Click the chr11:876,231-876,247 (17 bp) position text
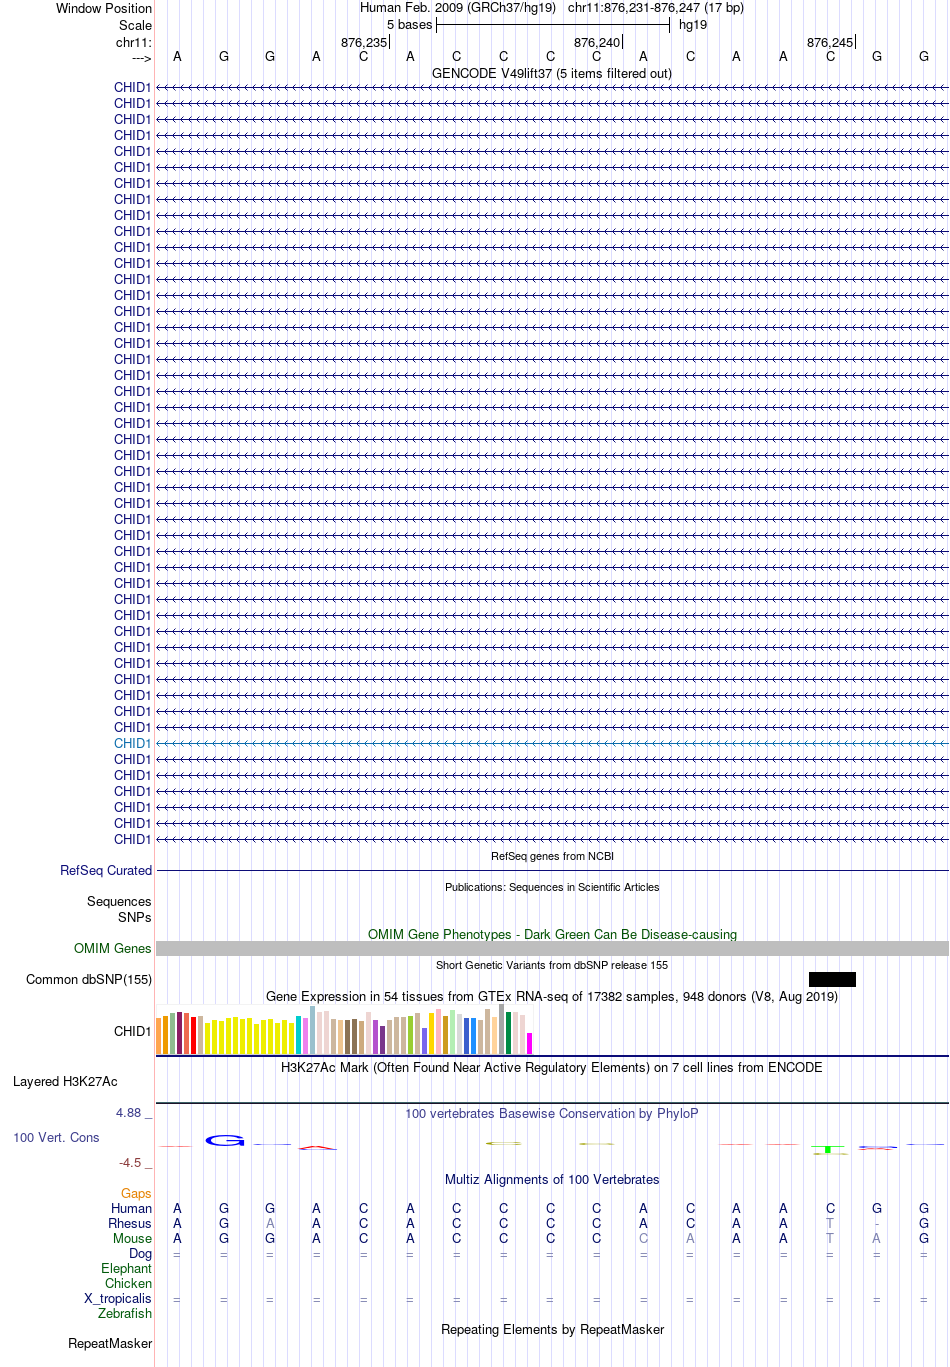The height and width of the screenshot is (1367, 950). click(656, 8)
